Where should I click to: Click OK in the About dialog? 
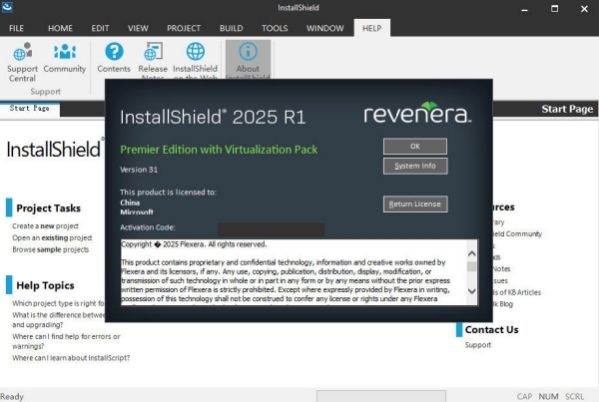point(415,146)
